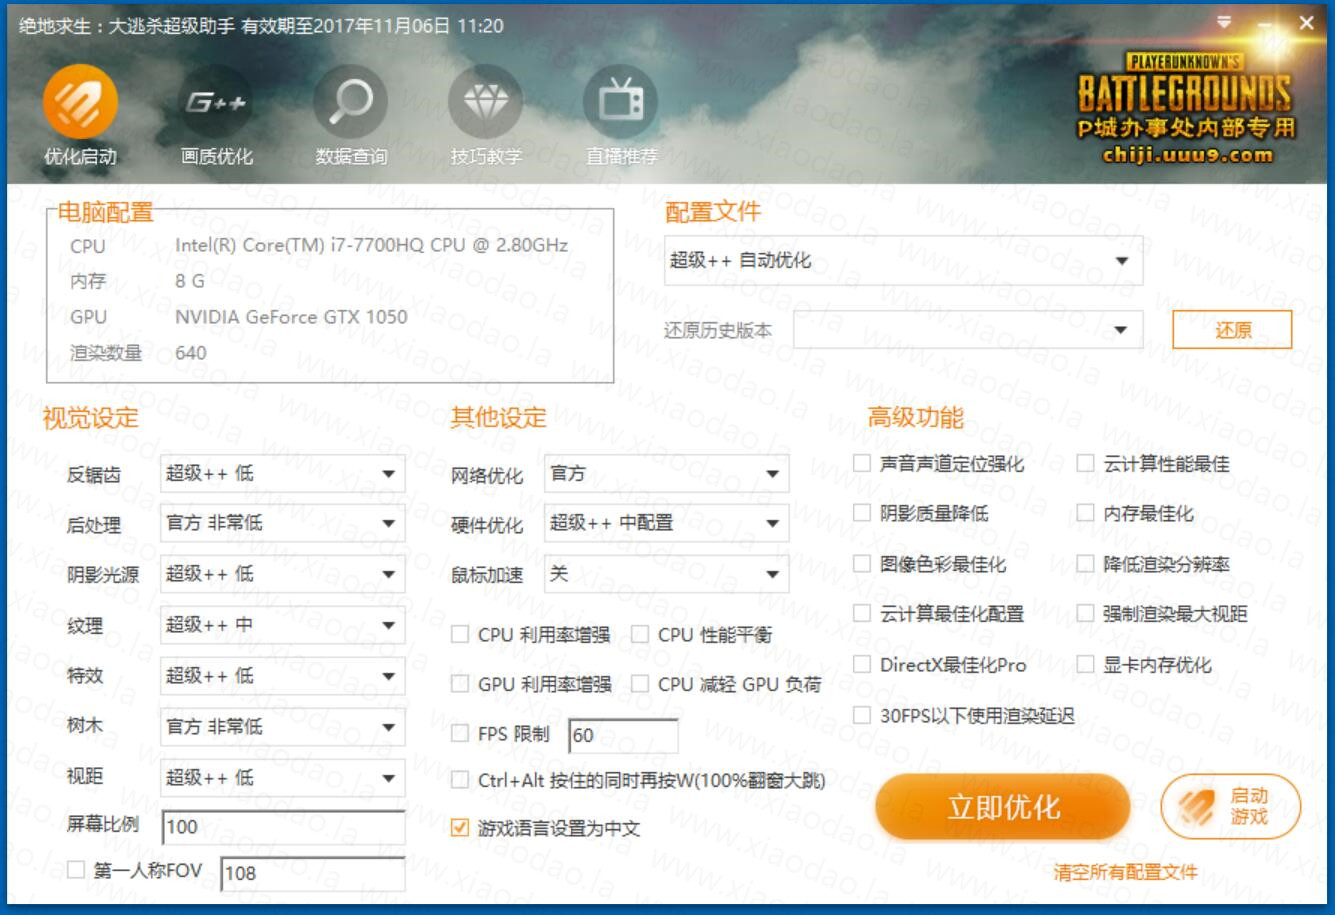Screen dimensions: 1335x915
Task: Select the 渲染数量 value 640
Action: 191,353
